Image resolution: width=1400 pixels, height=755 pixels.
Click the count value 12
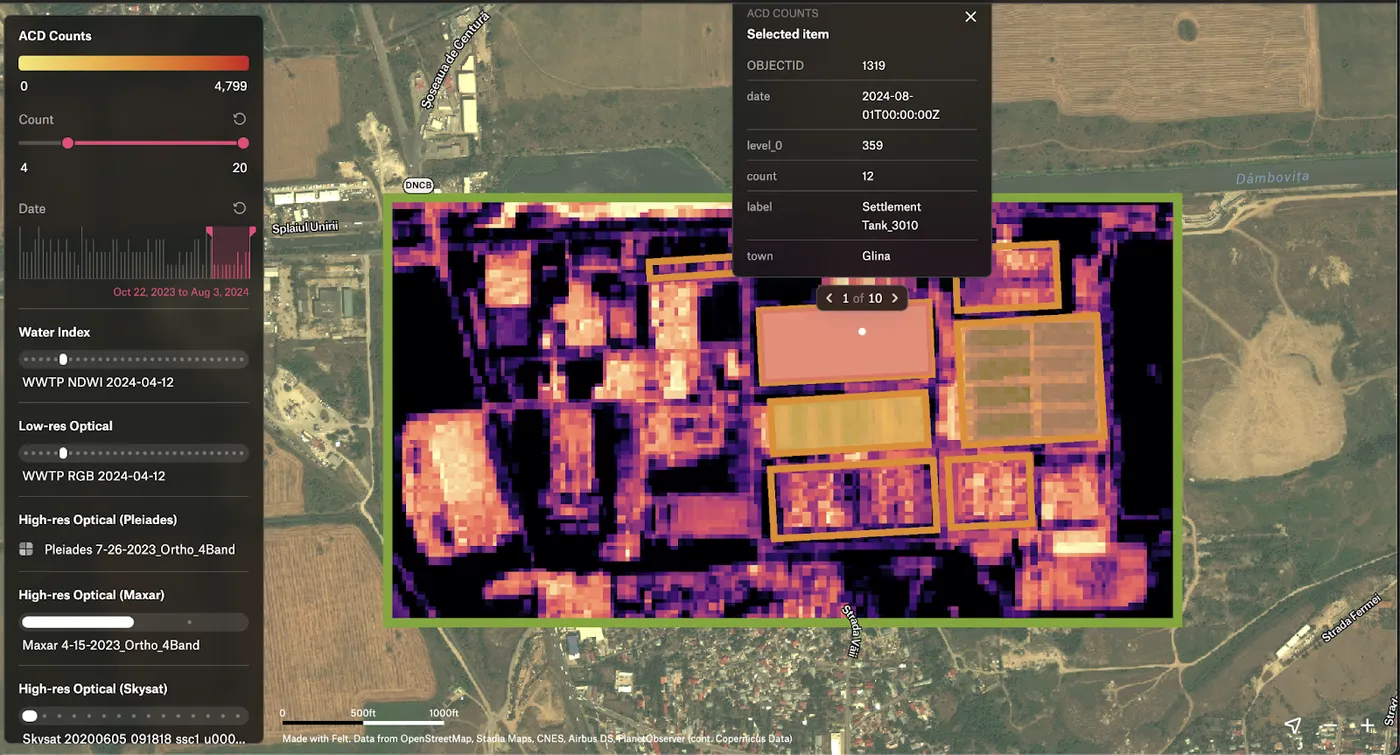pos(868,176)
